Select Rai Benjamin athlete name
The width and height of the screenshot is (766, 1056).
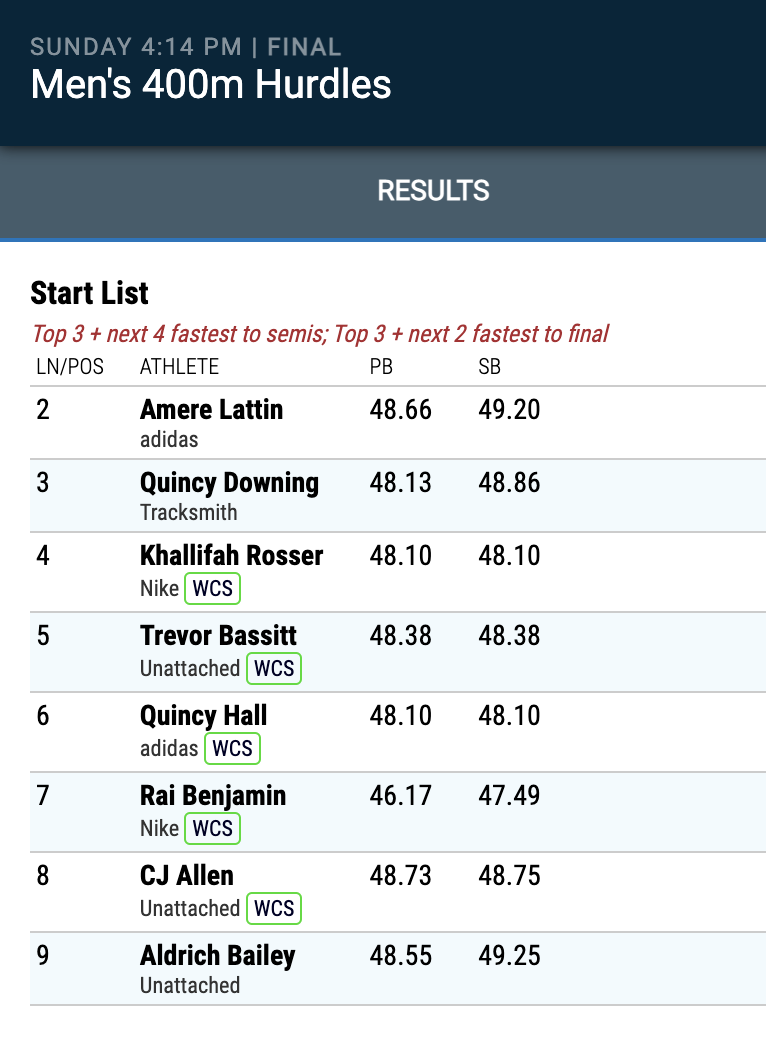(x=213, y=796)
